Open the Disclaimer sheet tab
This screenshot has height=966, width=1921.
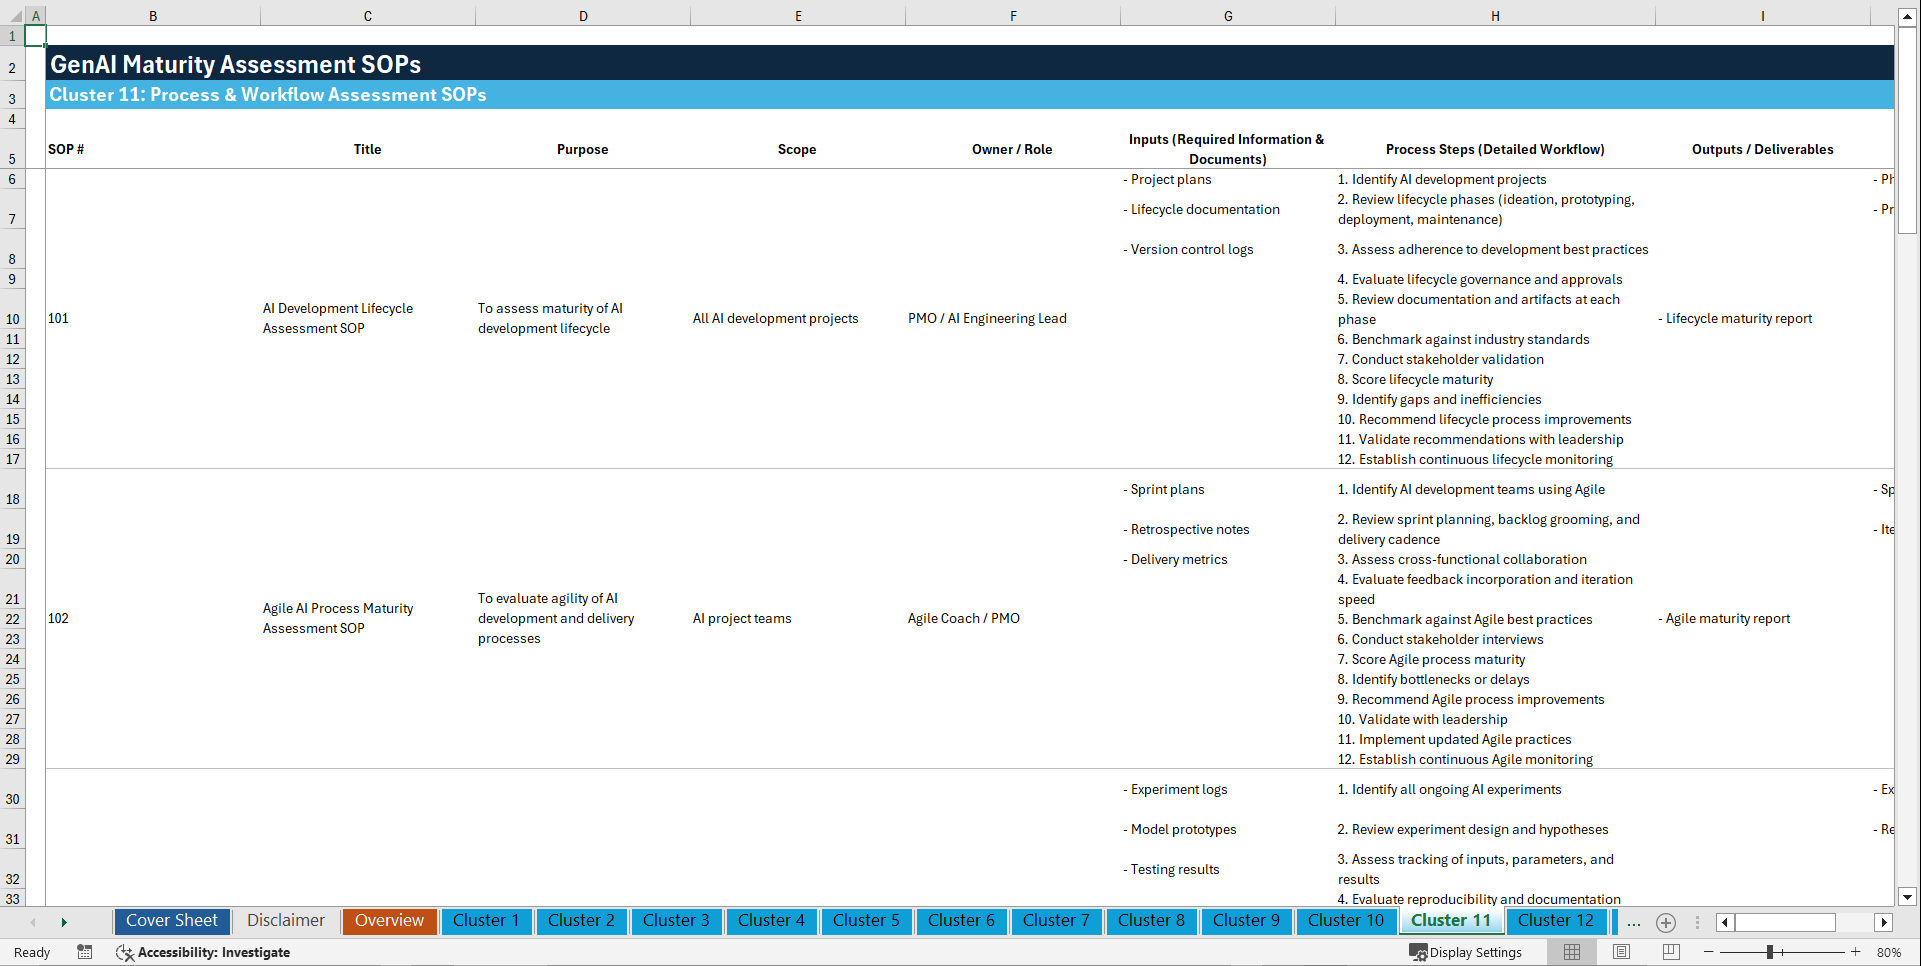click(285, 921)
